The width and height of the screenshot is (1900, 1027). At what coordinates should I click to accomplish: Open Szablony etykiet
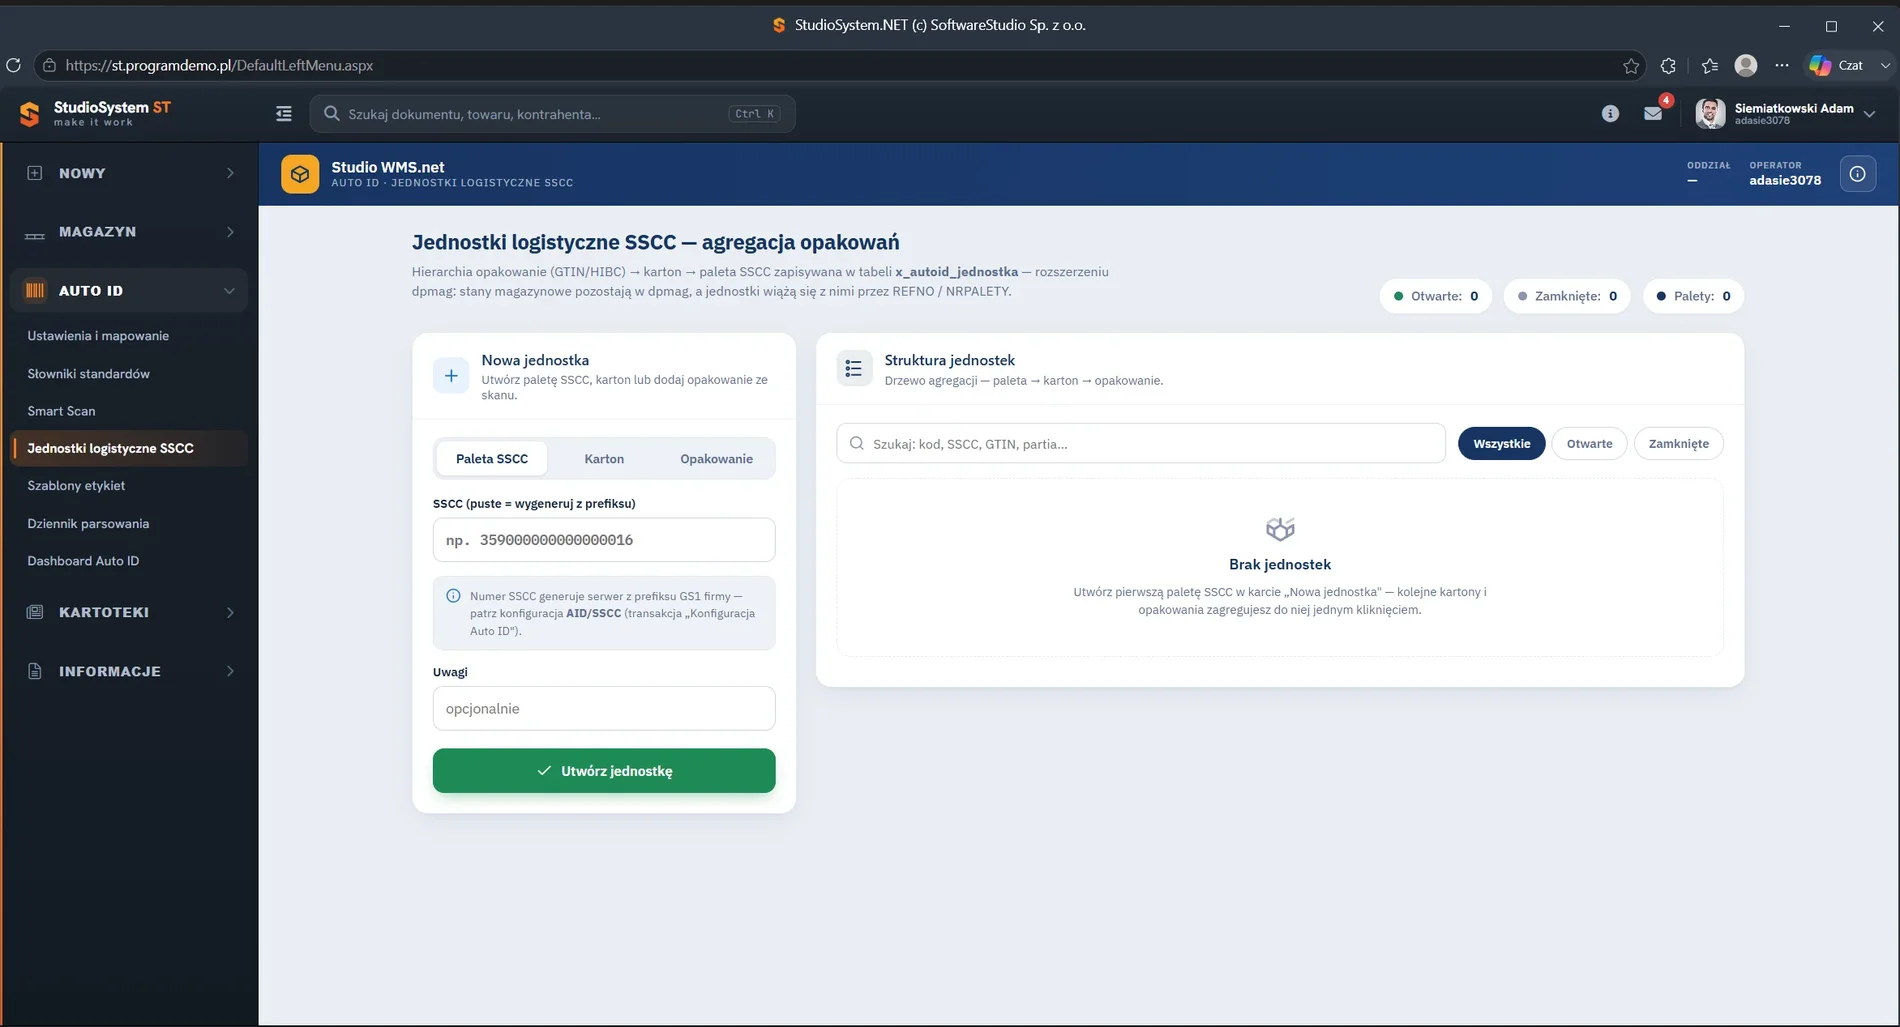[76, 486]
